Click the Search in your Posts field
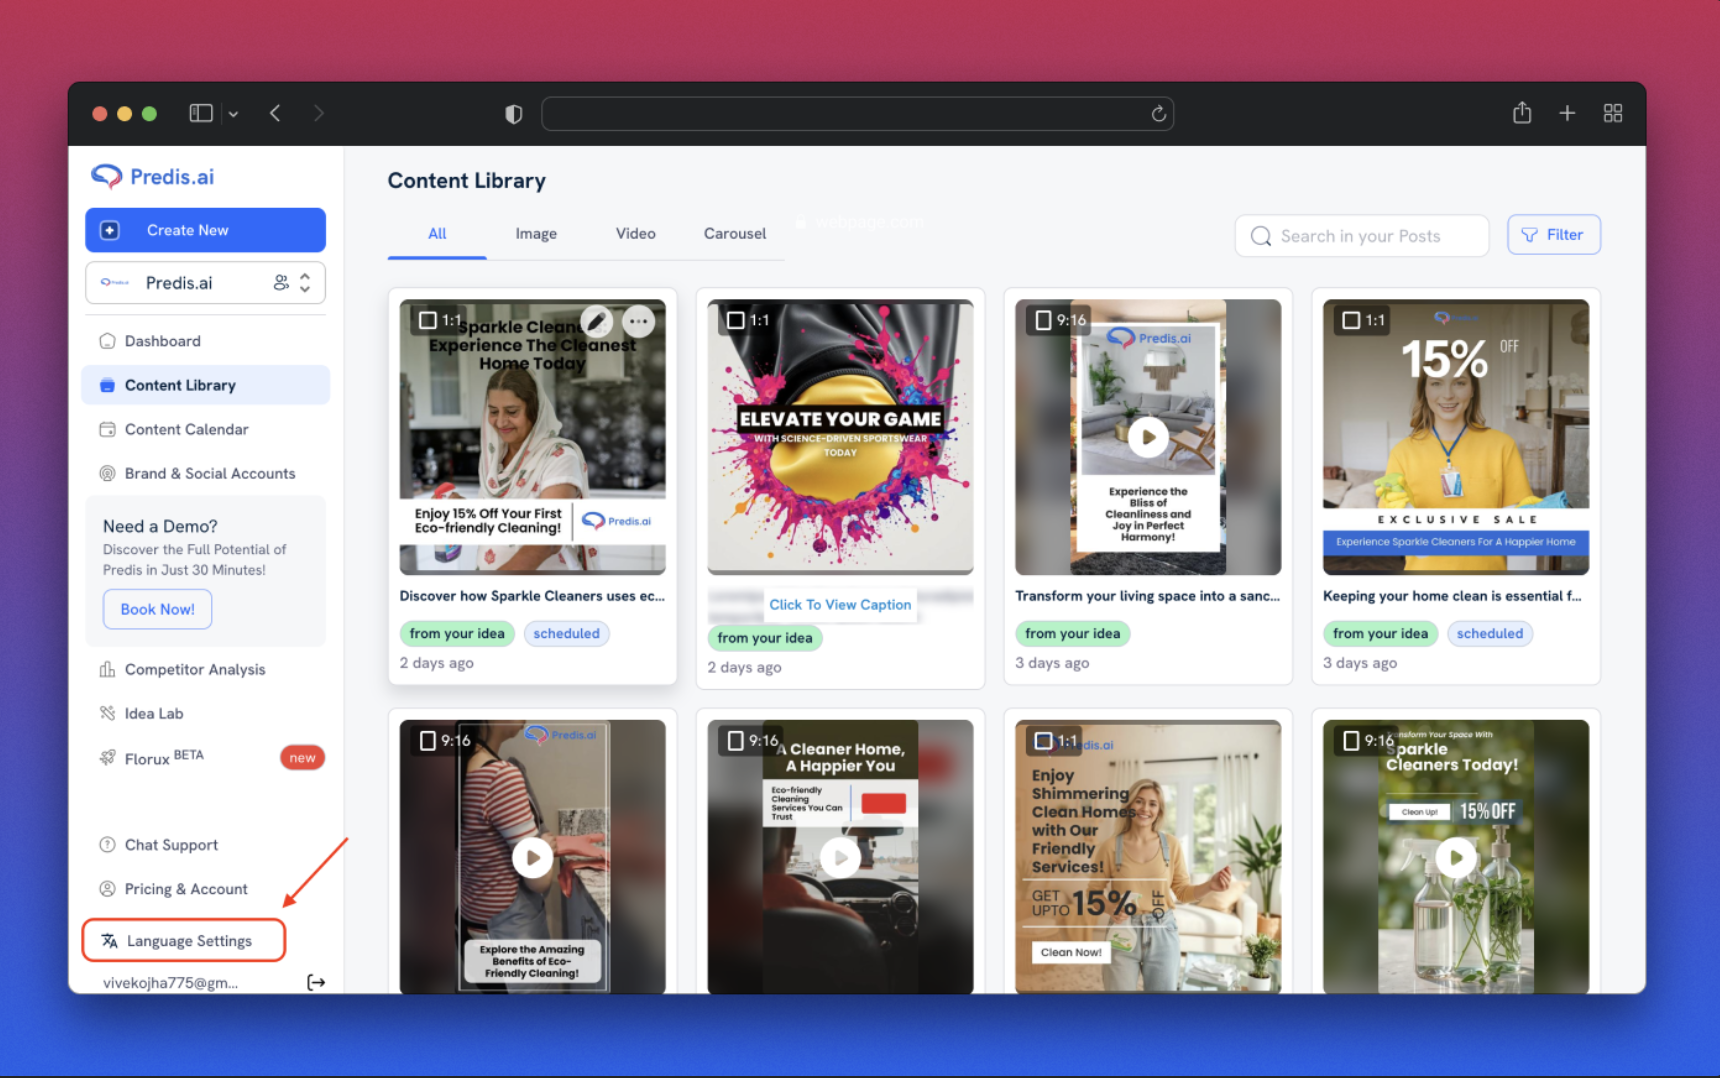The width and height of the screenshot is (1720, 1078). [x=1362, y=236]
